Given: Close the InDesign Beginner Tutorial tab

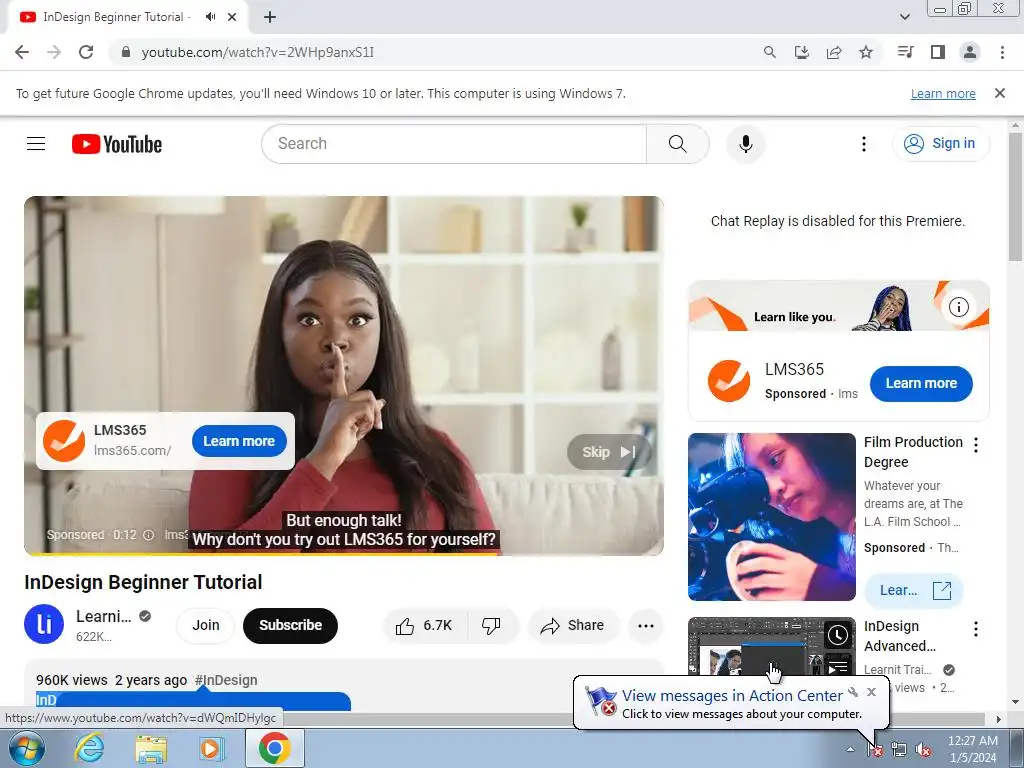Looking at the screenshot, I should tap(232, 17).
